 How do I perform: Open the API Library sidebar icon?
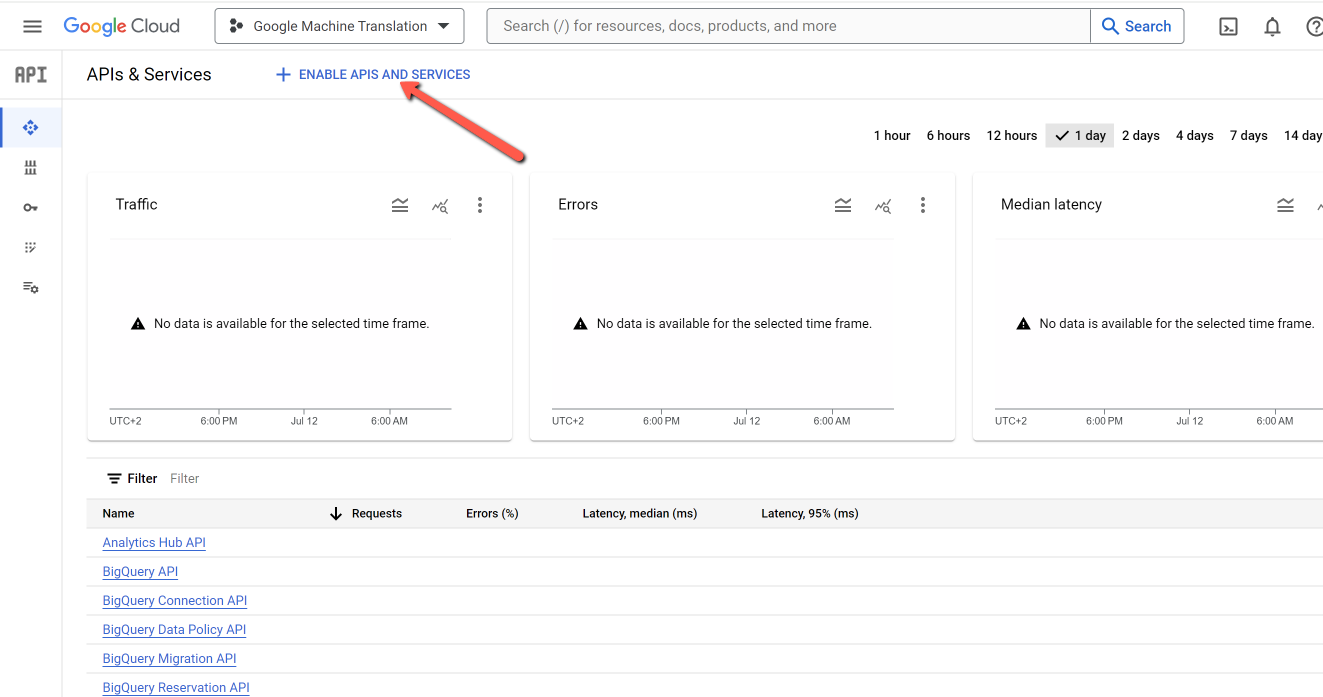(x=30, y=167)
